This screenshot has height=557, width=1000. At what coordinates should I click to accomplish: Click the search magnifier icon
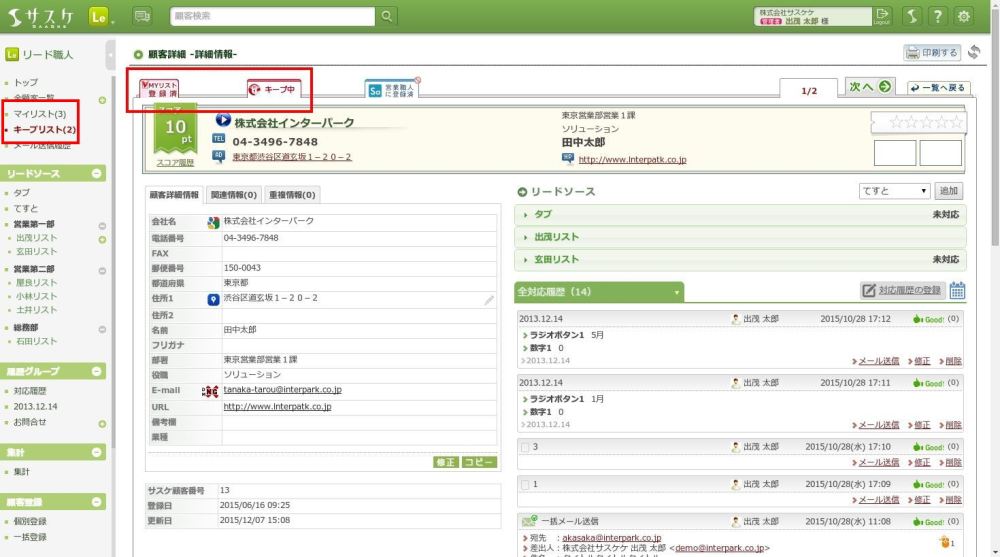coord(386,16)
